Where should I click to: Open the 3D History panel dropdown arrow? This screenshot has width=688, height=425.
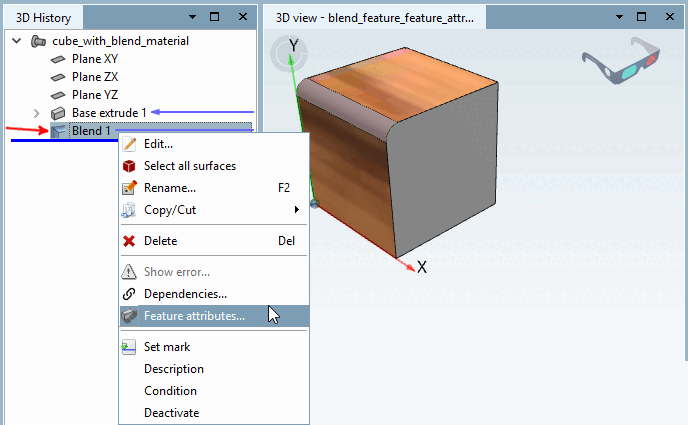tap(192, 17)
